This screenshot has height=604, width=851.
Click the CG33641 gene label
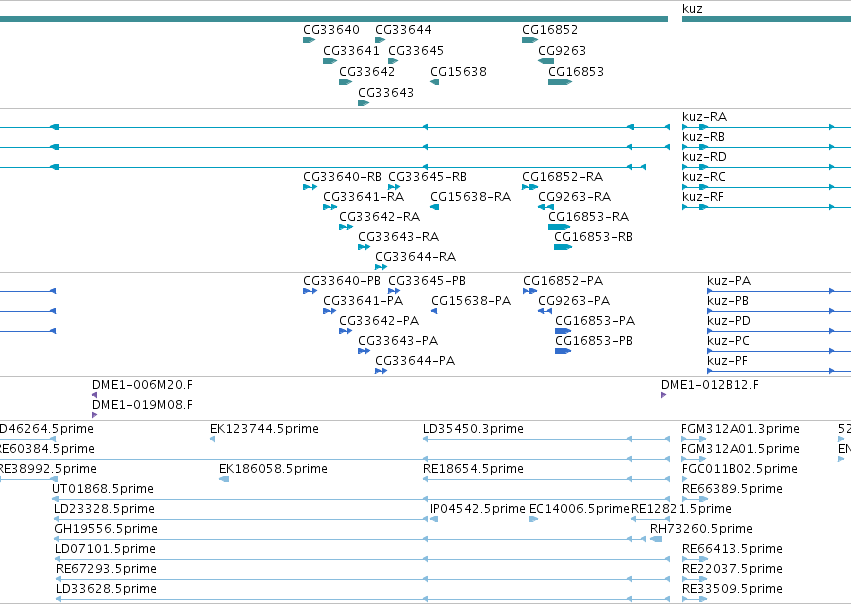[x=351, y=51]
